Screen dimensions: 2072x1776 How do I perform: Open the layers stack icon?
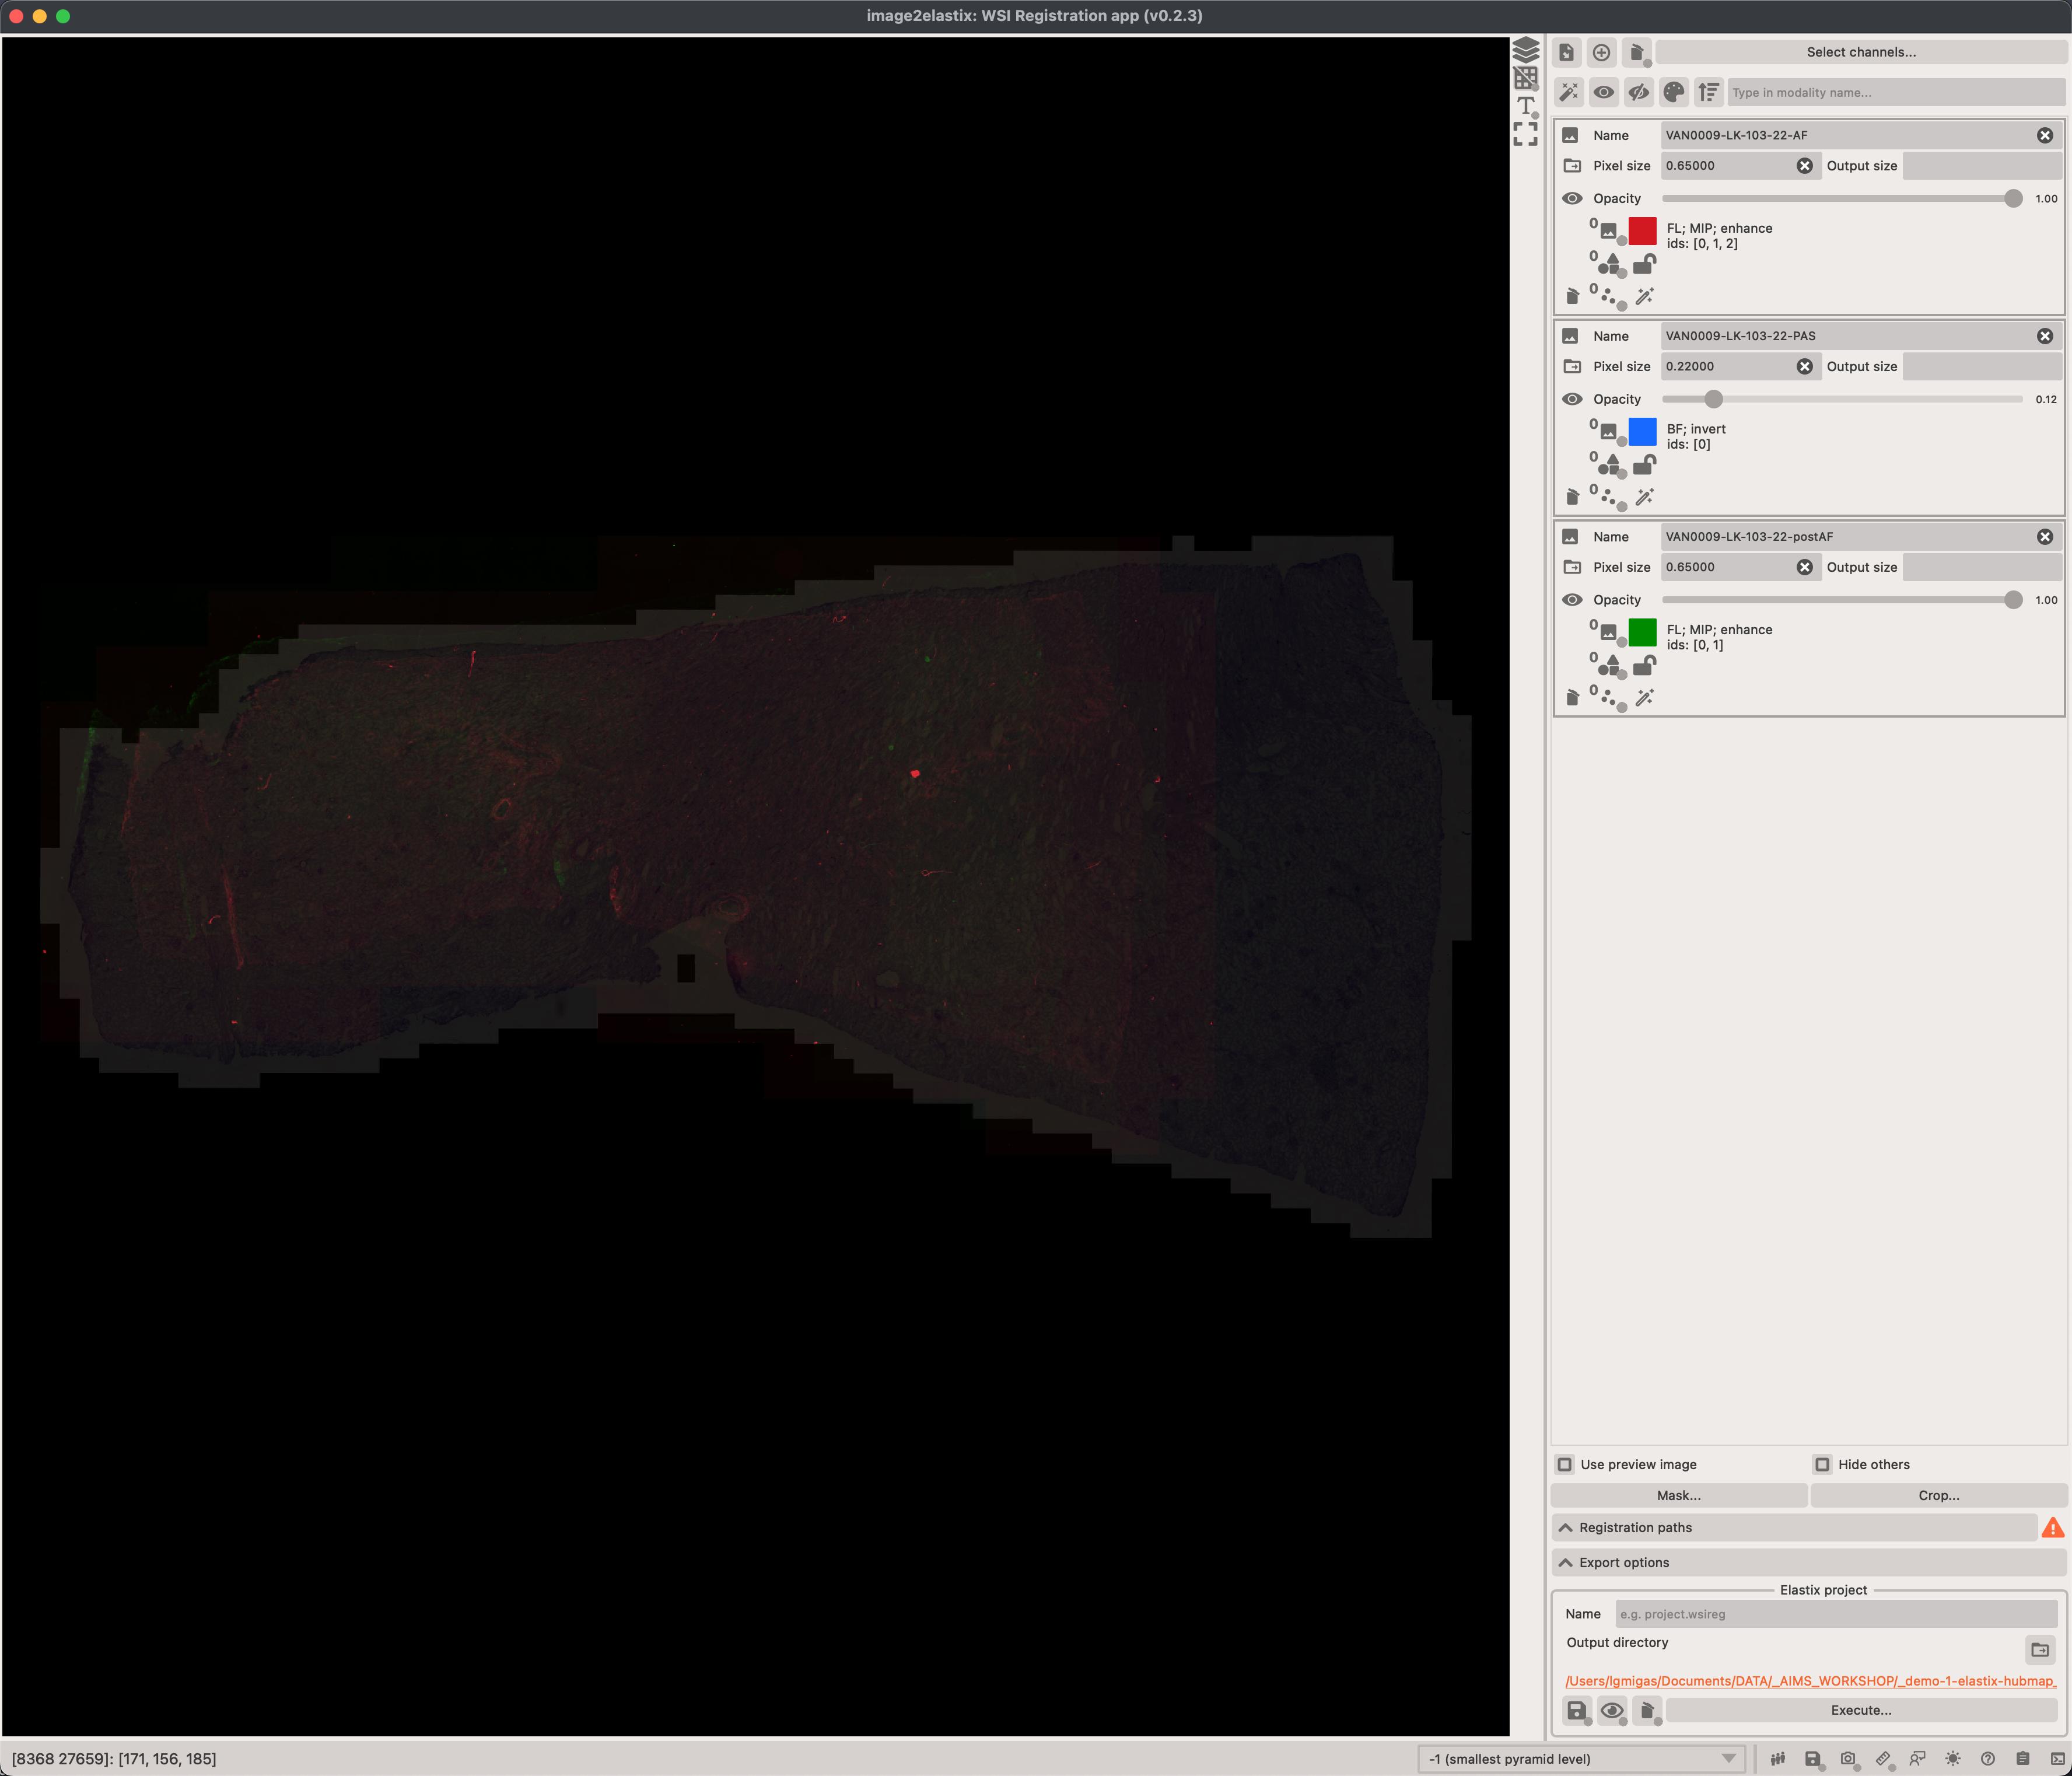click(1525, 50)
